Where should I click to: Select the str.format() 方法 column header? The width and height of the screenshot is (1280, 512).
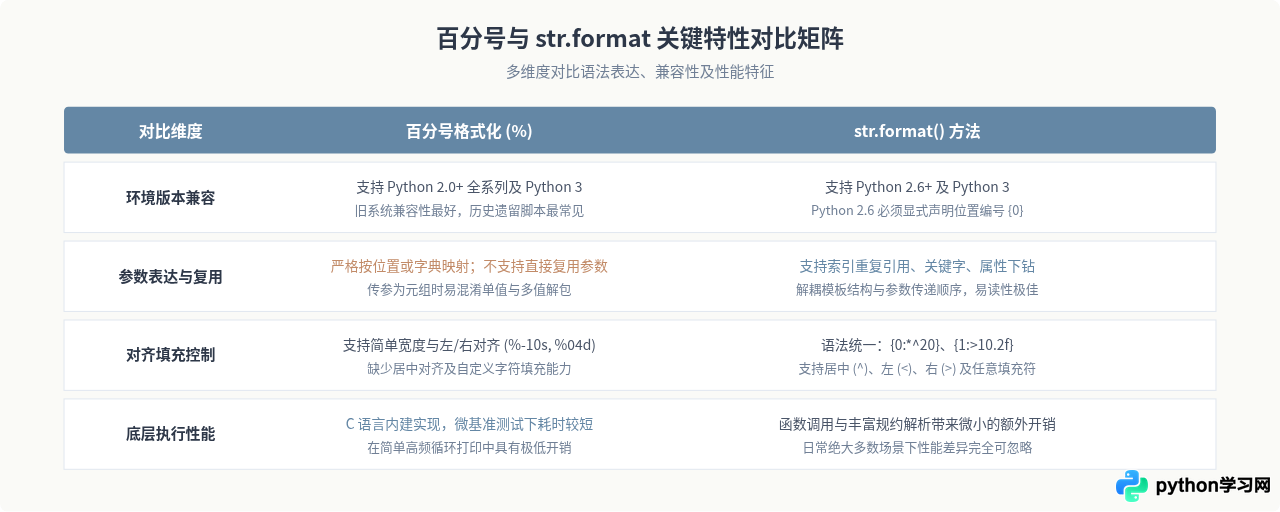[917, 131]
